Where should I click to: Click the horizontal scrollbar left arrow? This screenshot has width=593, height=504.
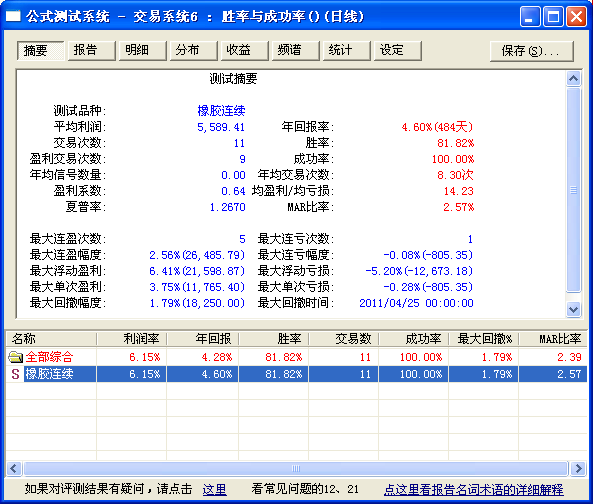[x=14, y=468]
